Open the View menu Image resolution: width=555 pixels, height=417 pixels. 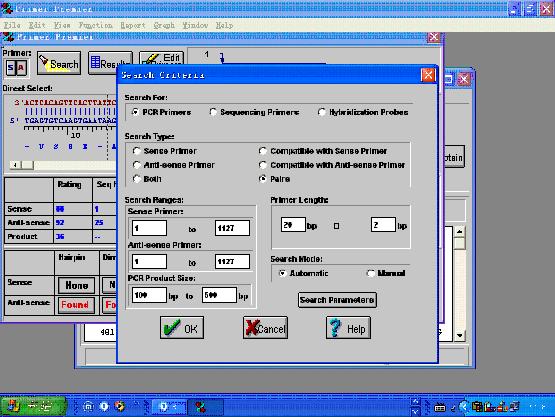(x=62, y=25)
